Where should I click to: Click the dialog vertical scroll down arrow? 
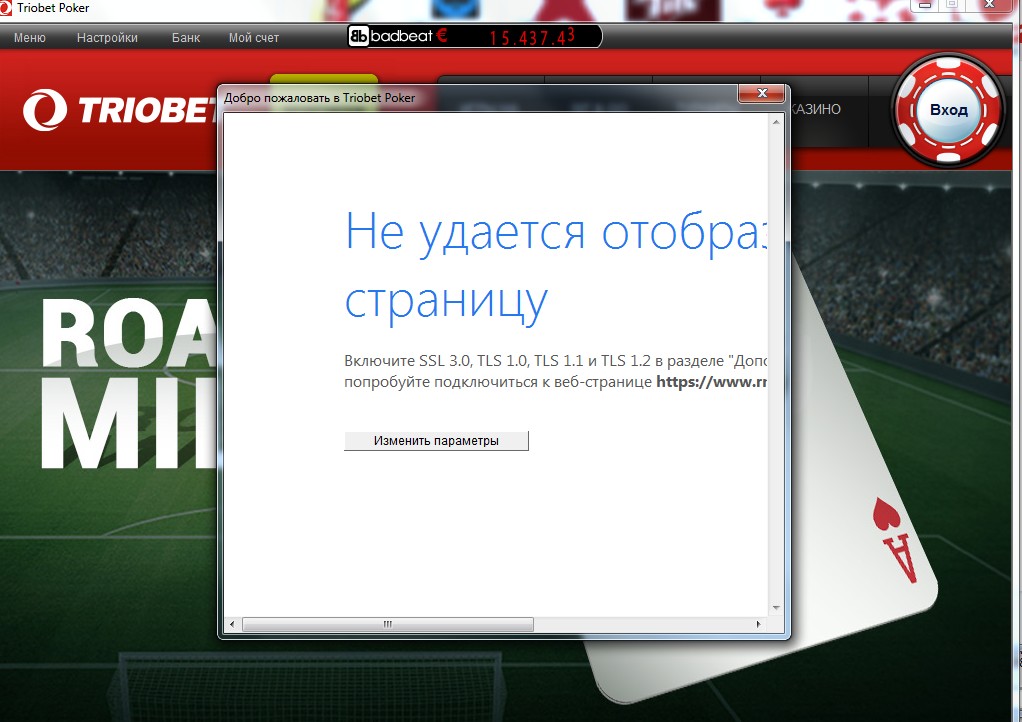point(776,608)
